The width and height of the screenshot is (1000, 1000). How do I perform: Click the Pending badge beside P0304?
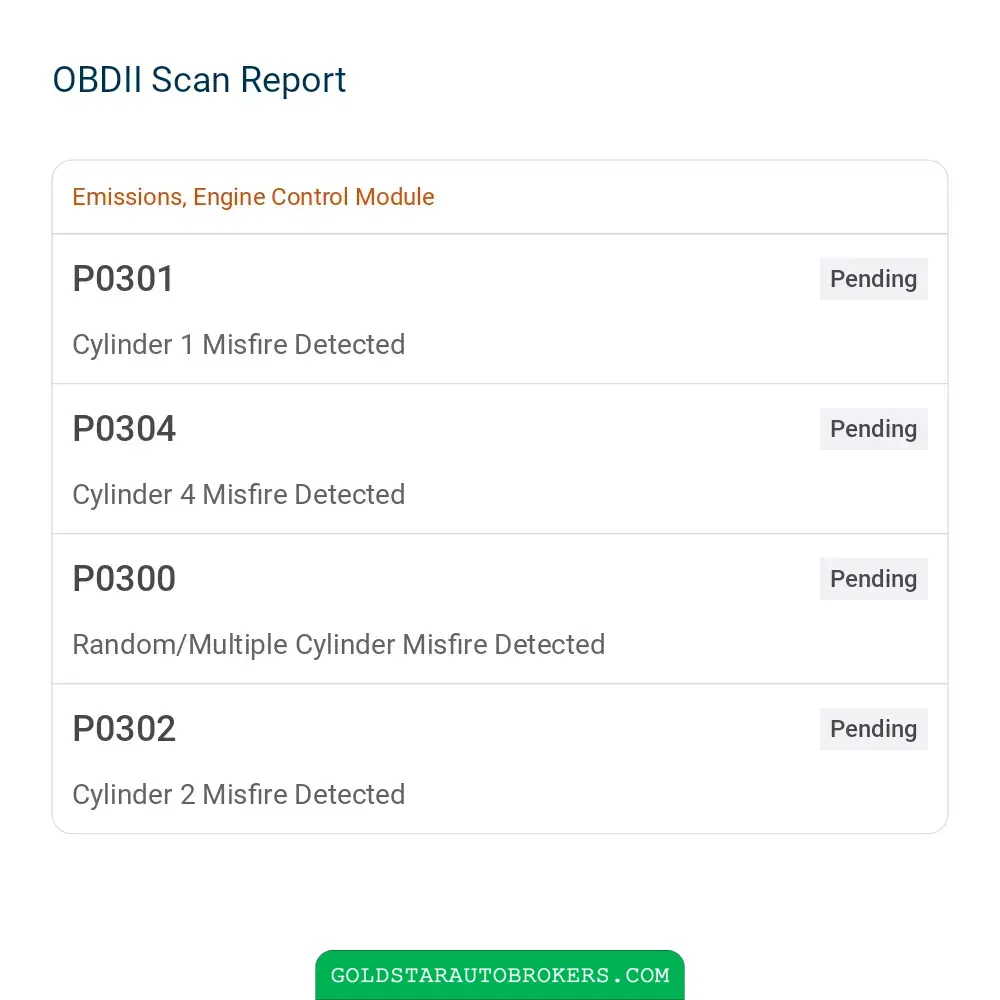[x=873, y=429]
